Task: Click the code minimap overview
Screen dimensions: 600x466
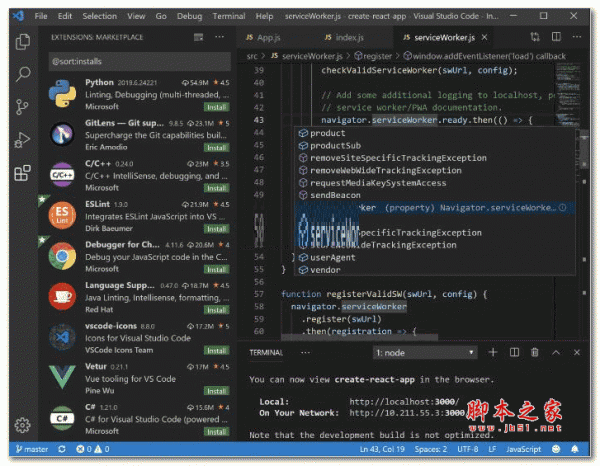Action: coord(568,96)
